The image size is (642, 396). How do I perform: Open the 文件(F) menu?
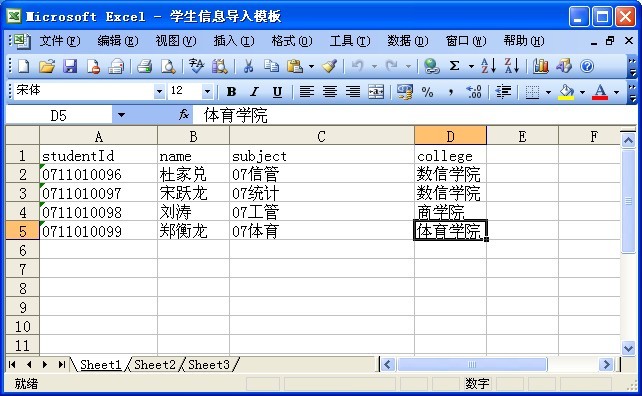pyautogui.click(x=60, y=41)
